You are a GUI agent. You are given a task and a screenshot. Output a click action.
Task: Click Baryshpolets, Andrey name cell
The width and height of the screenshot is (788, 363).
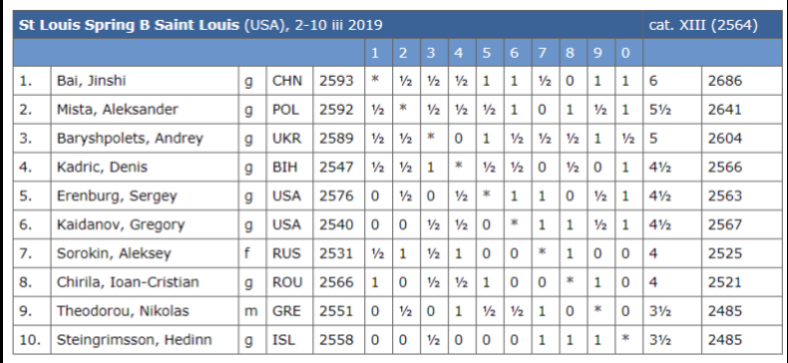click(130, 138)
